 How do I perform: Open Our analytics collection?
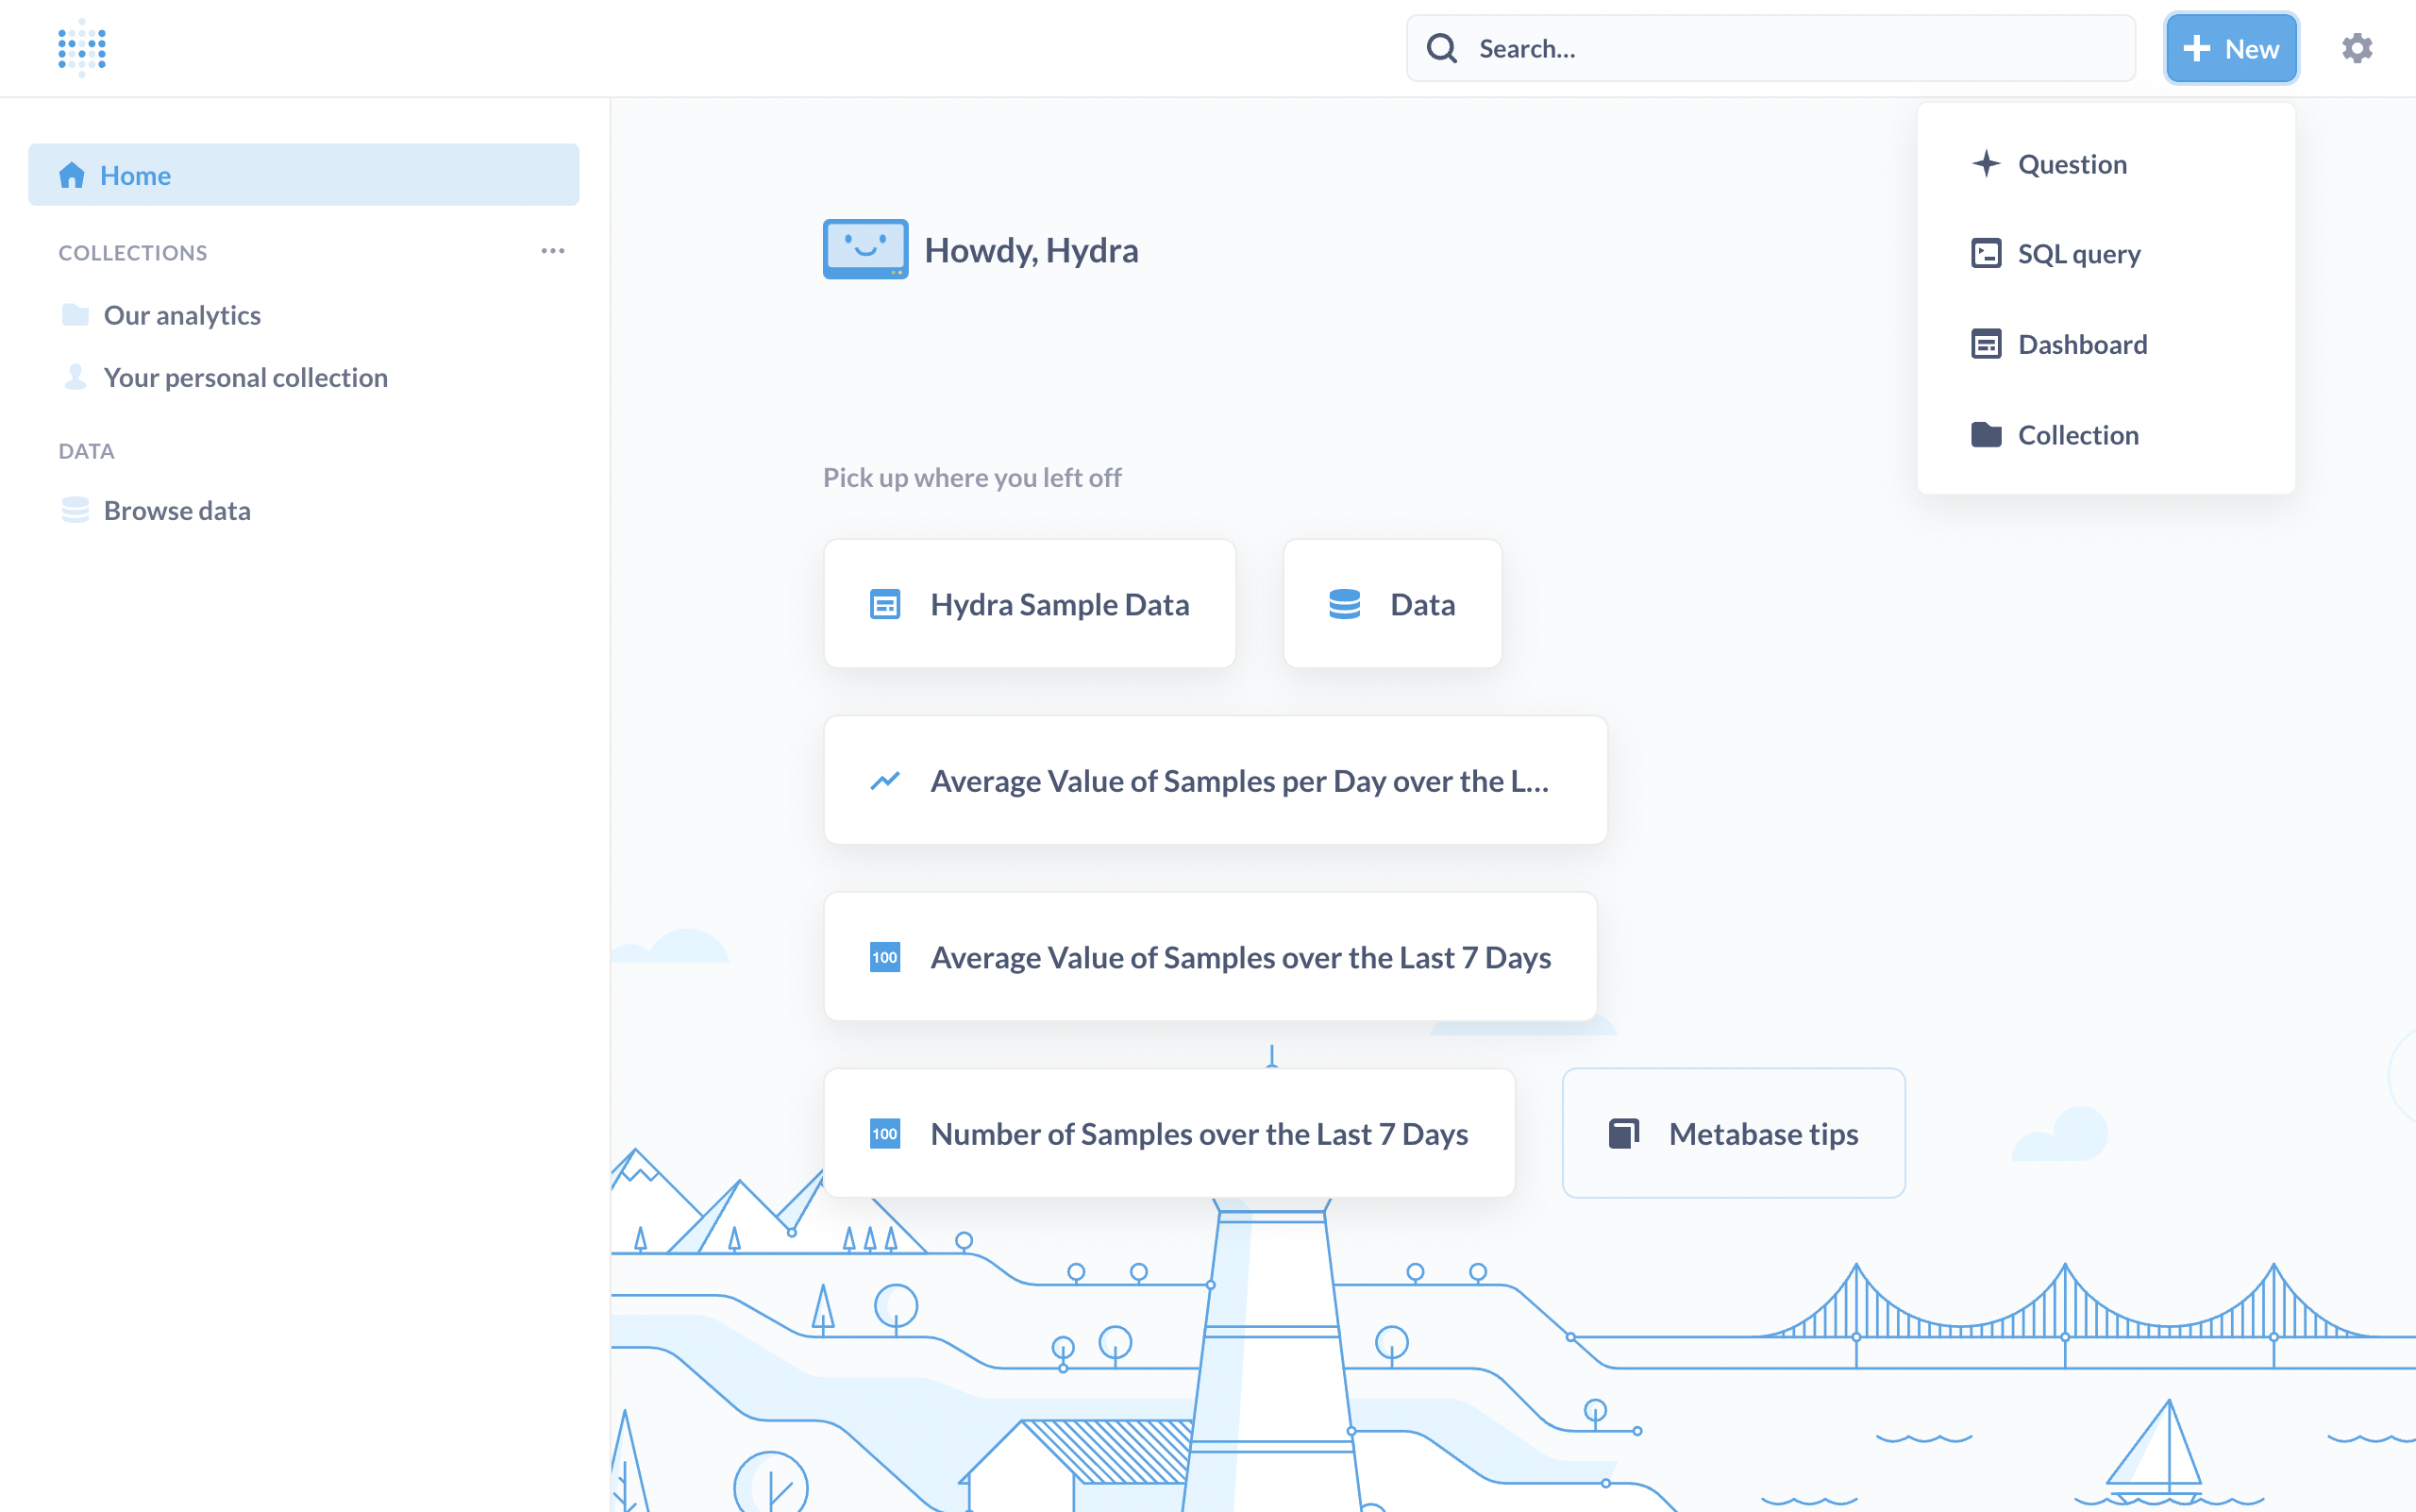click(x=182, y=315)
